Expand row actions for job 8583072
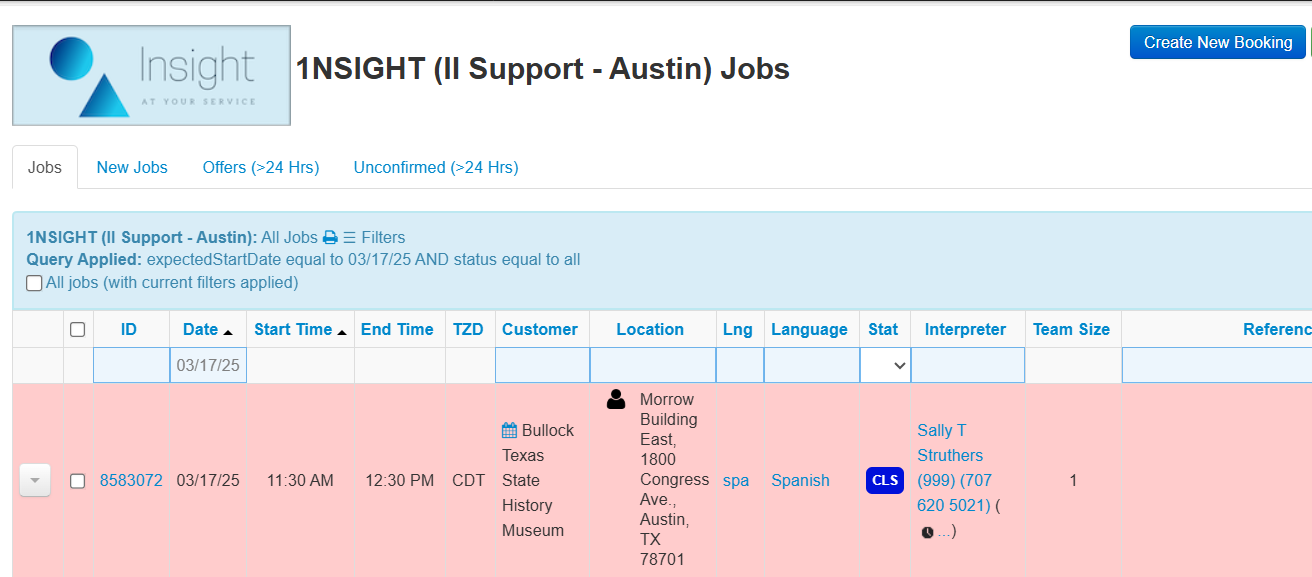Viewport: 1312px width, 577px height. (35, 481)
